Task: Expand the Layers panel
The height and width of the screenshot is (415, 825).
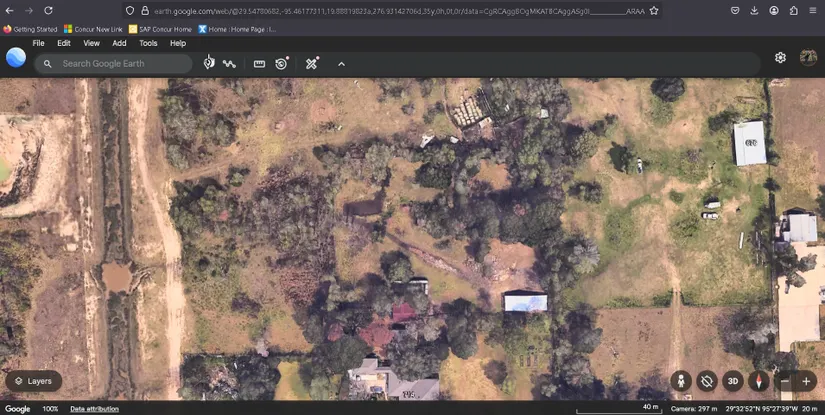Action: tap(33, 381)
